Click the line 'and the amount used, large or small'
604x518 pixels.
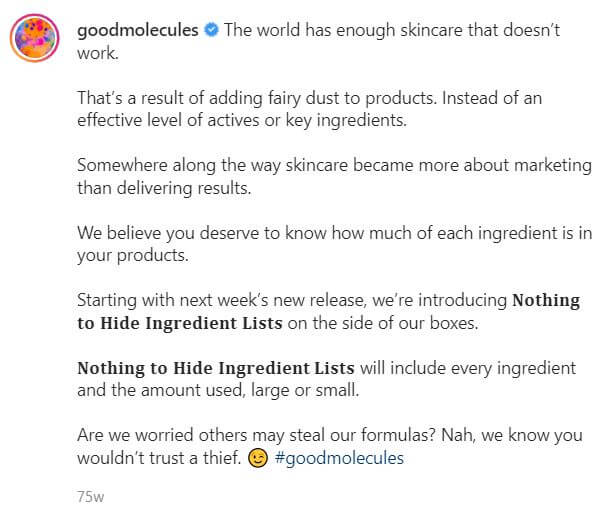click(218, 391)
